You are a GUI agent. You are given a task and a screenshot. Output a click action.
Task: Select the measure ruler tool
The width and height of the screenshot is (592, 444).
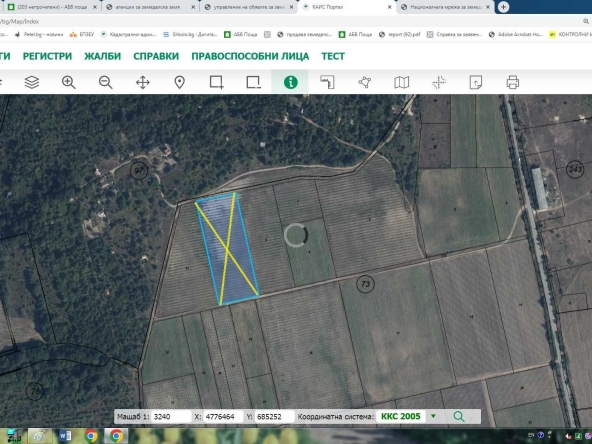click(x=327, y=82)
